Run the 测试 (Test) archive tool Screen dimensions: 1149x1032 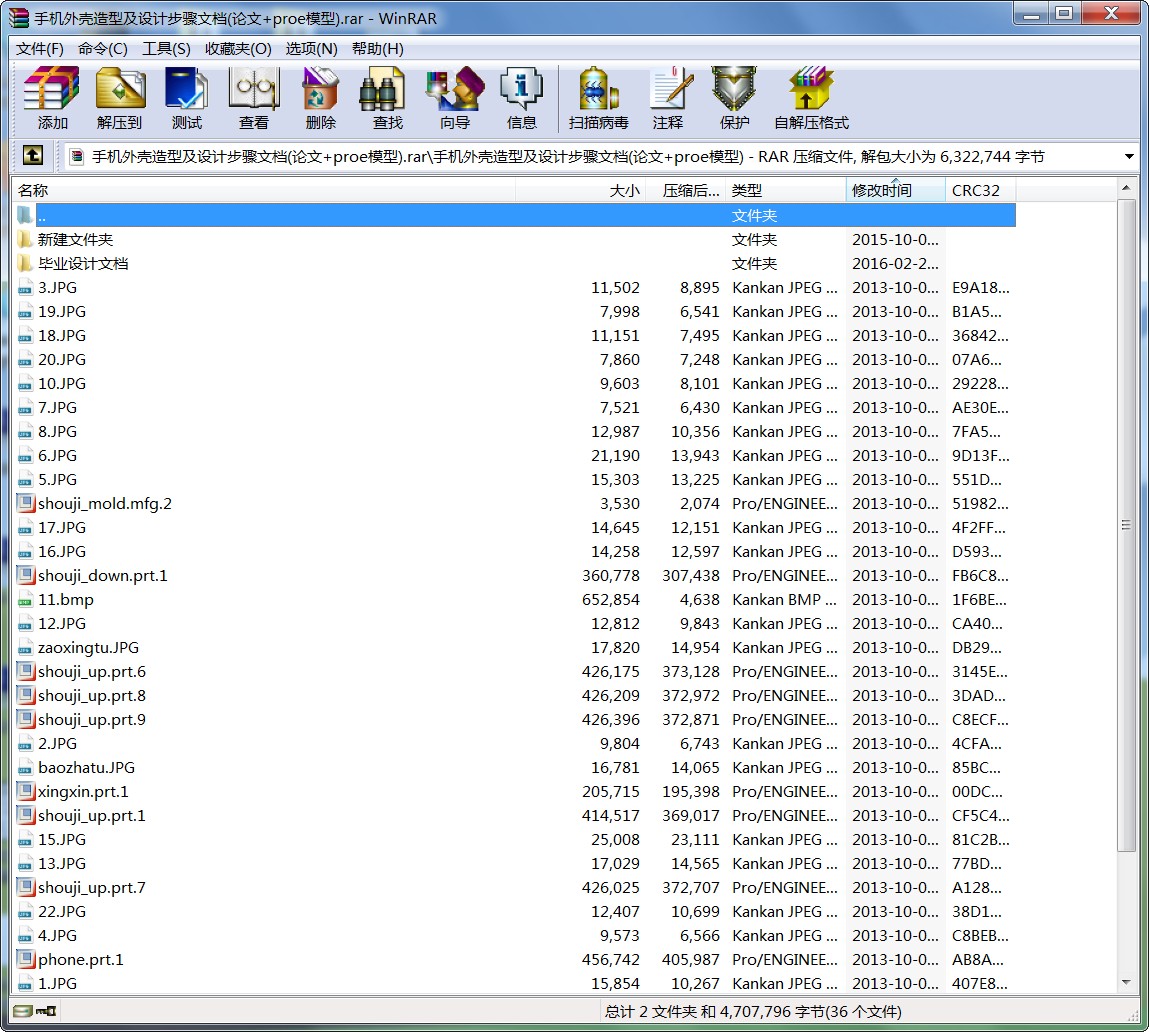[187, 97]
